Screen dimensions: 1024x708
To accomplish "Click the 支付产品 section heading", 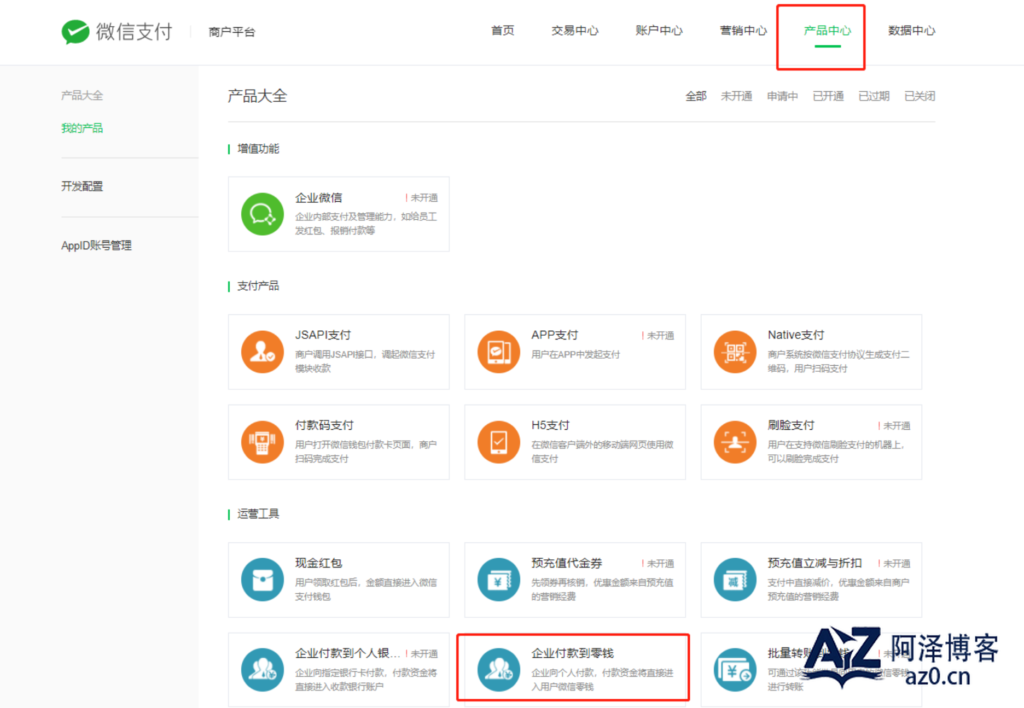I will tap(258, 286).
